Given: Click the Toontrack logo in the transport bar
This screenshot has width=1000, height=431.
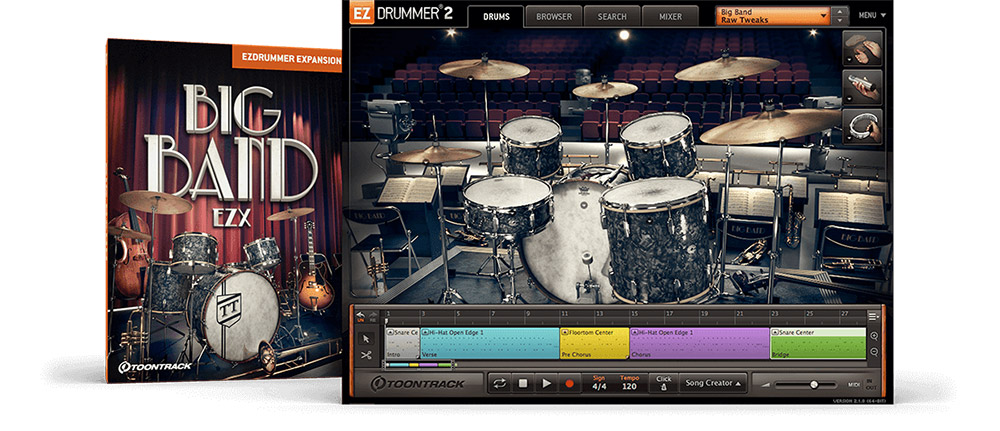Looking at the screenshot, I should click(418, 383).
